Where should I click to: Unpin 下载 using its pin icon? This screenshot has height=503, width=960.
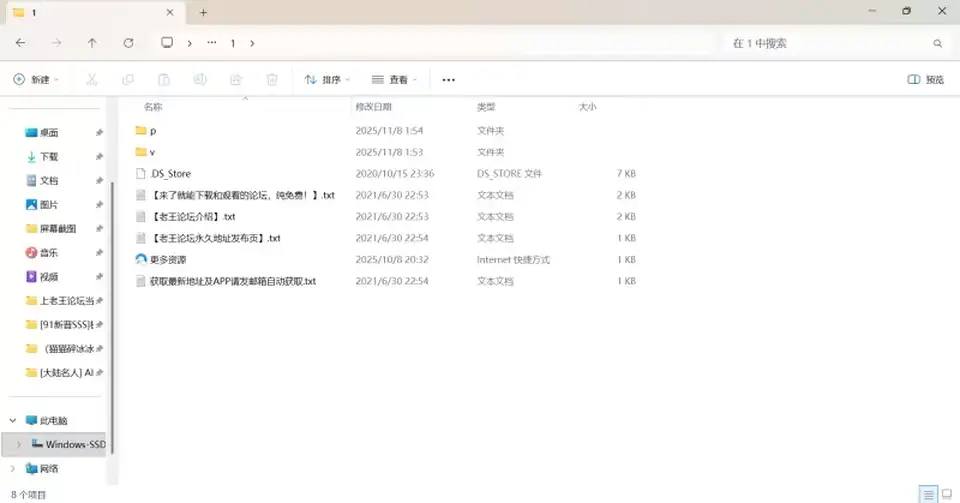pos(99,157)
